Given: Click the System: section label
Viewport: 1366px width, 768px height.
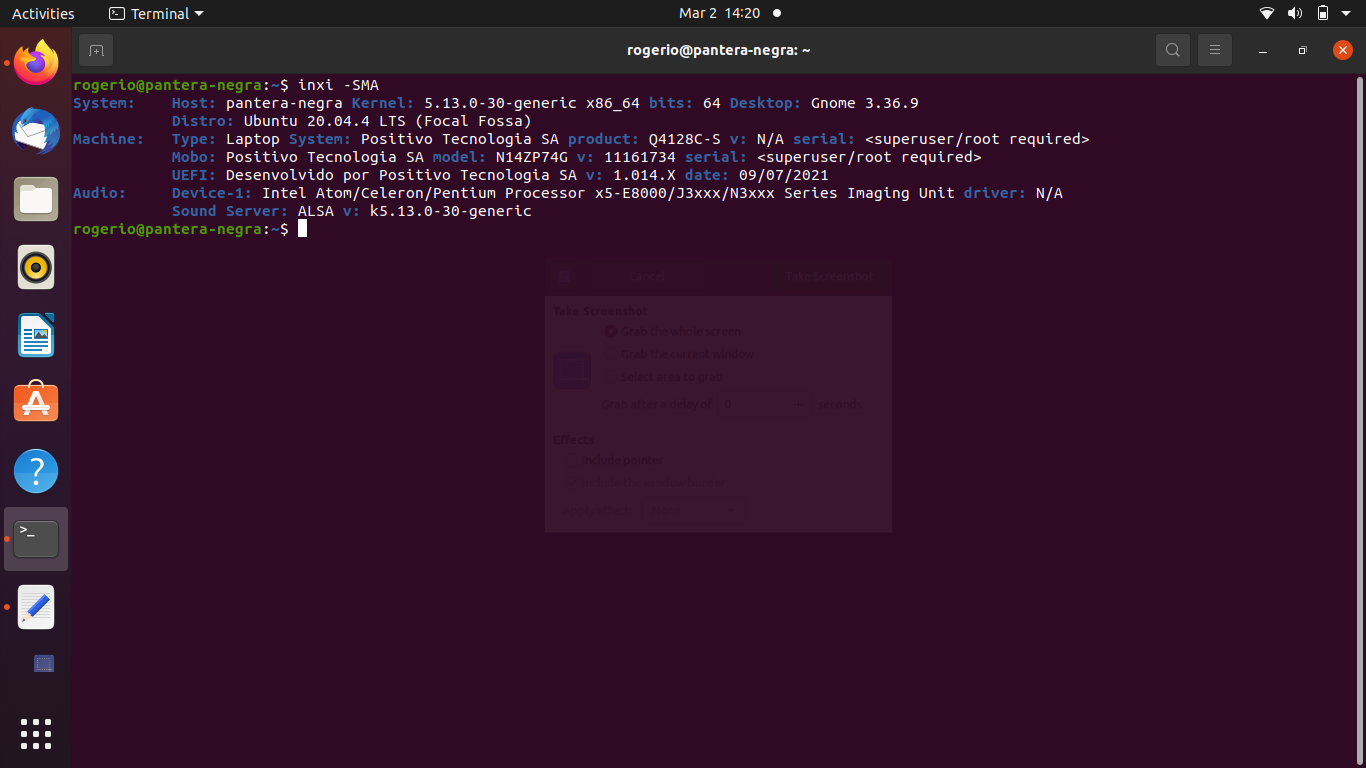Looking at the screenshot, I should pyautogui.click(x=104, y=103).
